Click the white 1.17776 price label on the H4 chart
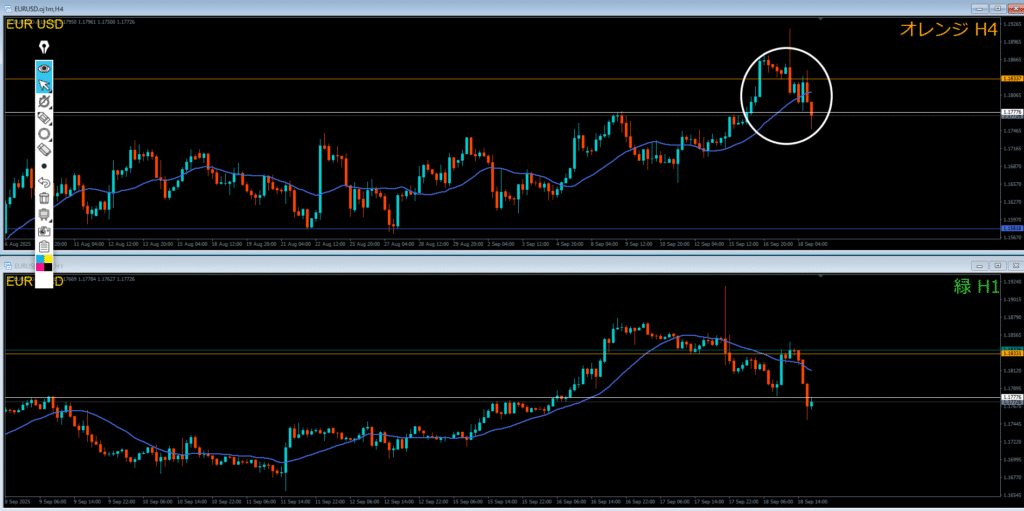This screenshot has width=1024, height=511. tap(1011, 112)
